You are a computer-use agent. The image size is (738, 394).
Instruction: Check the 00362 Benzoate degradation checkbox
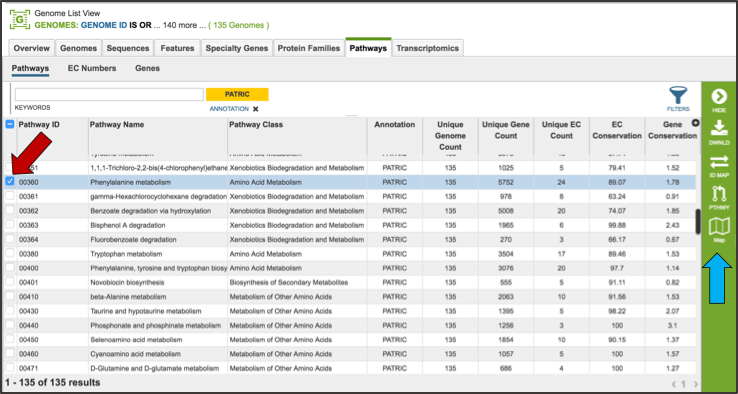pos(9,211)
